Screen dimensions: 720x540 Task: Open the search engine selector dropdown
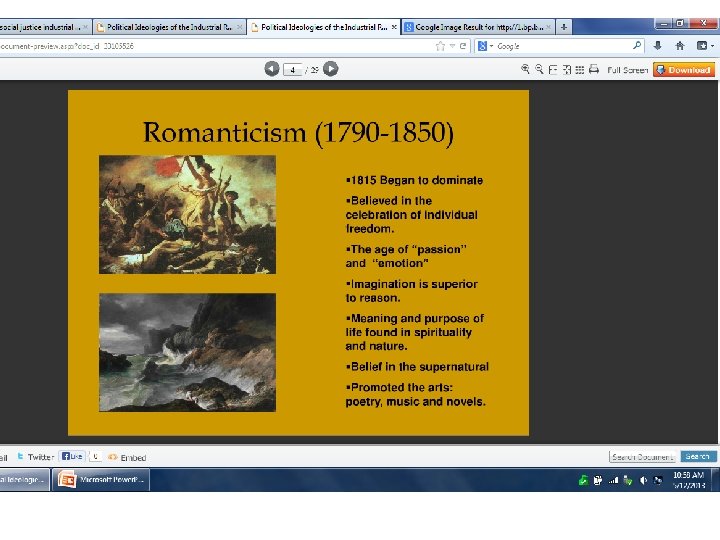pos(485,46)
